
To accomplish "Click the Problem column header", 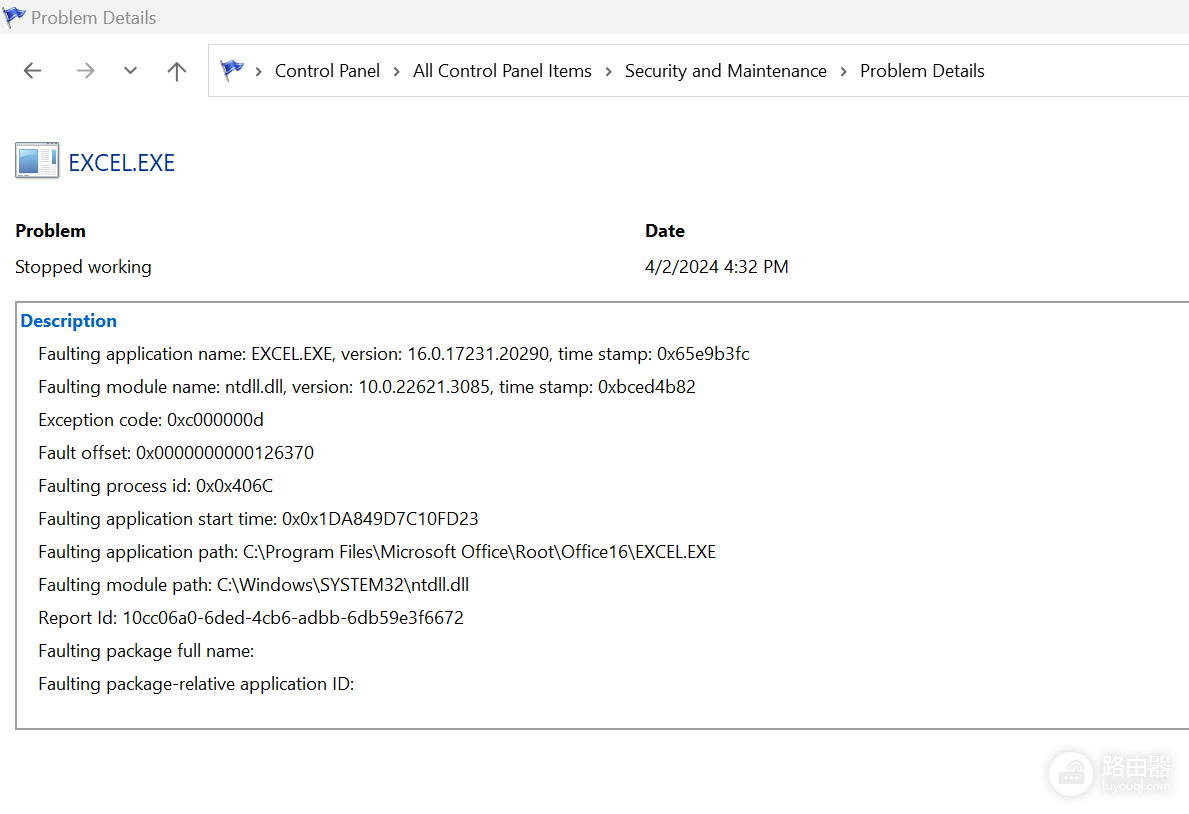I will tap(50, 231).
